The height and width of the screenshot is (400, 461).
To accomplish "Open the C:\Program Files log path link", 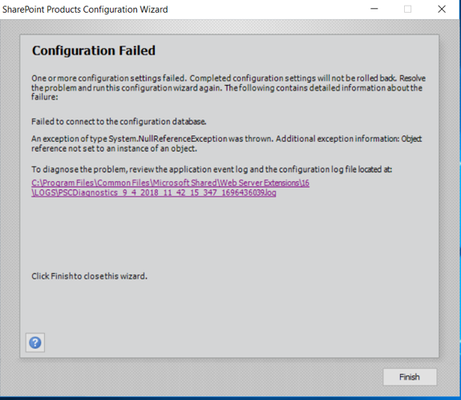I will pos(170,183).
